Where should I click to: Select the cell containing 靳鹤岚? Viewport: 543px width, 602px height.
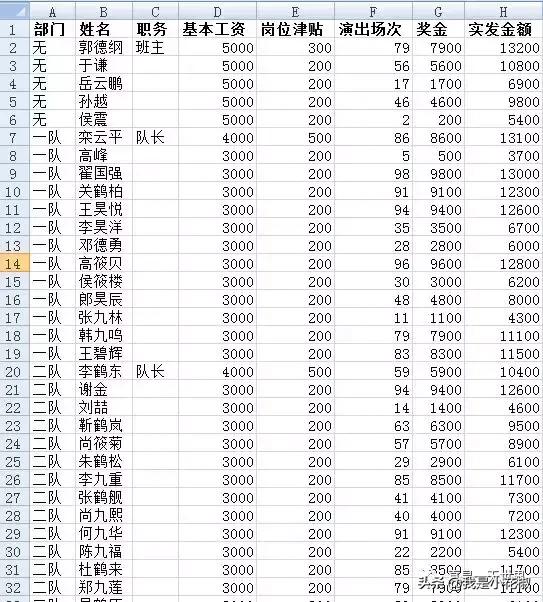click(x=104, y=425)
